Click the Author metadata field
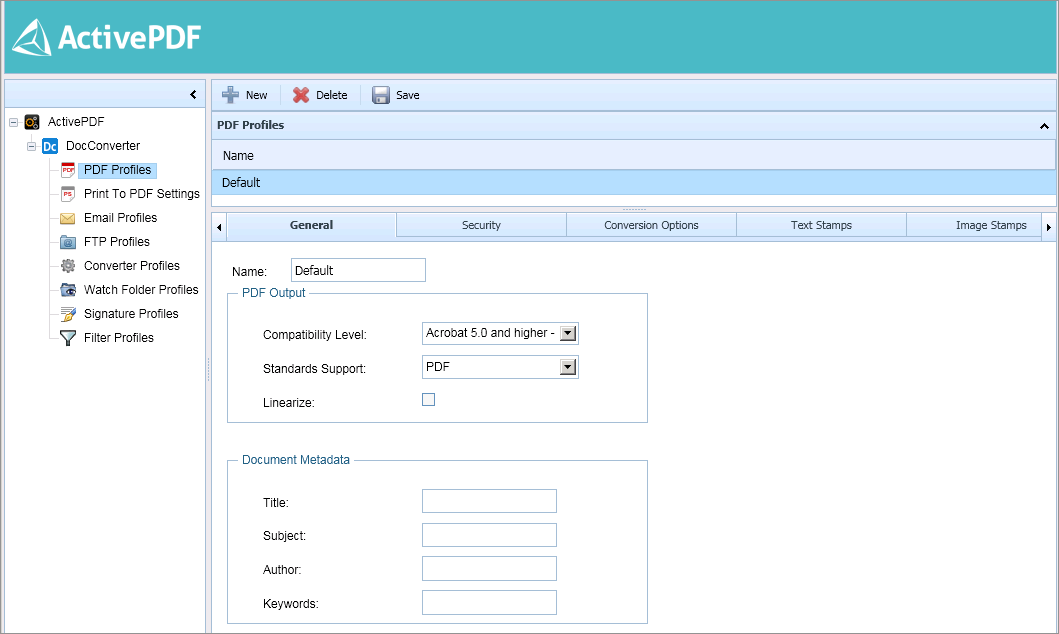Viewport: 1059px width, 634px height. click(x=489, y=569)
